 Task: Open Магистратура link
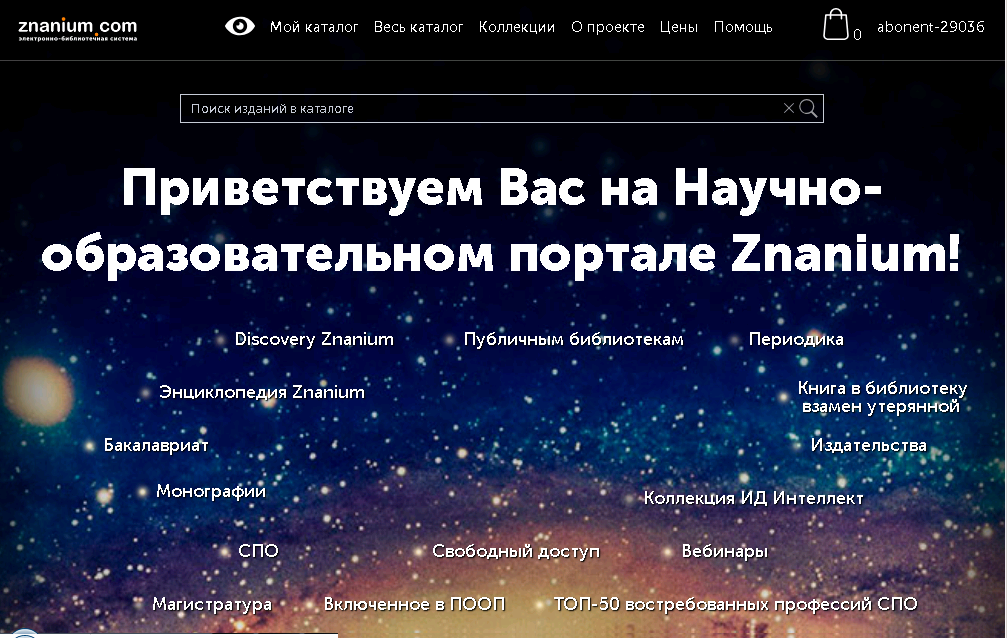[212, 605]
